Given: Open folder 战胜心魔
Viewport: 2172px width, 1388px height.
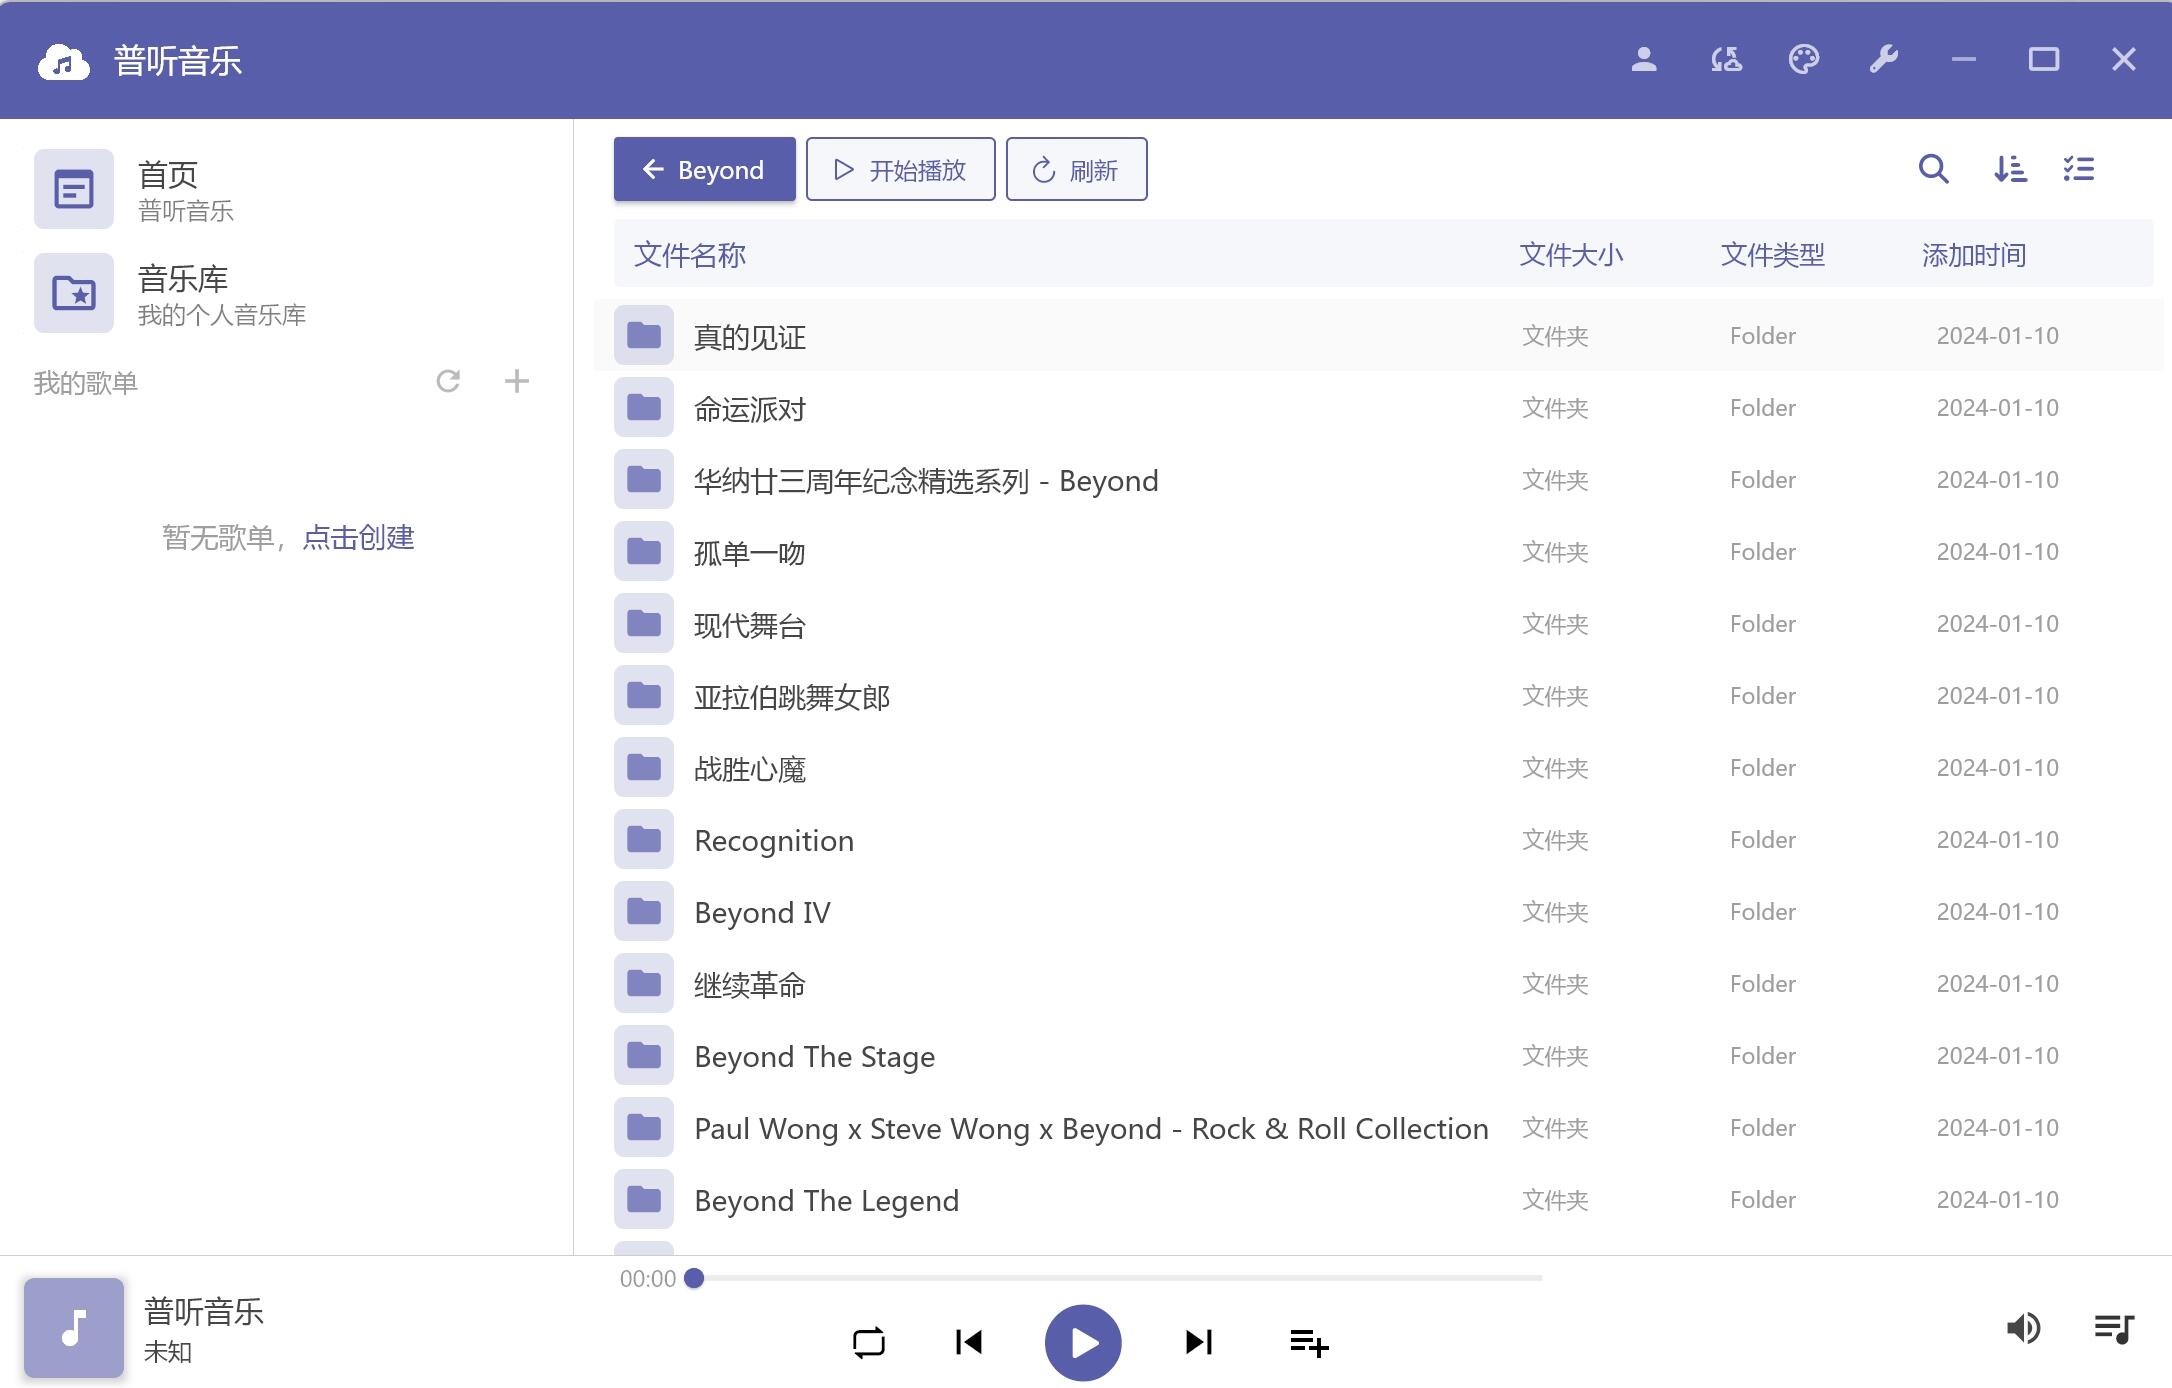Looking at the screenshot, I should coord(1378,768).
